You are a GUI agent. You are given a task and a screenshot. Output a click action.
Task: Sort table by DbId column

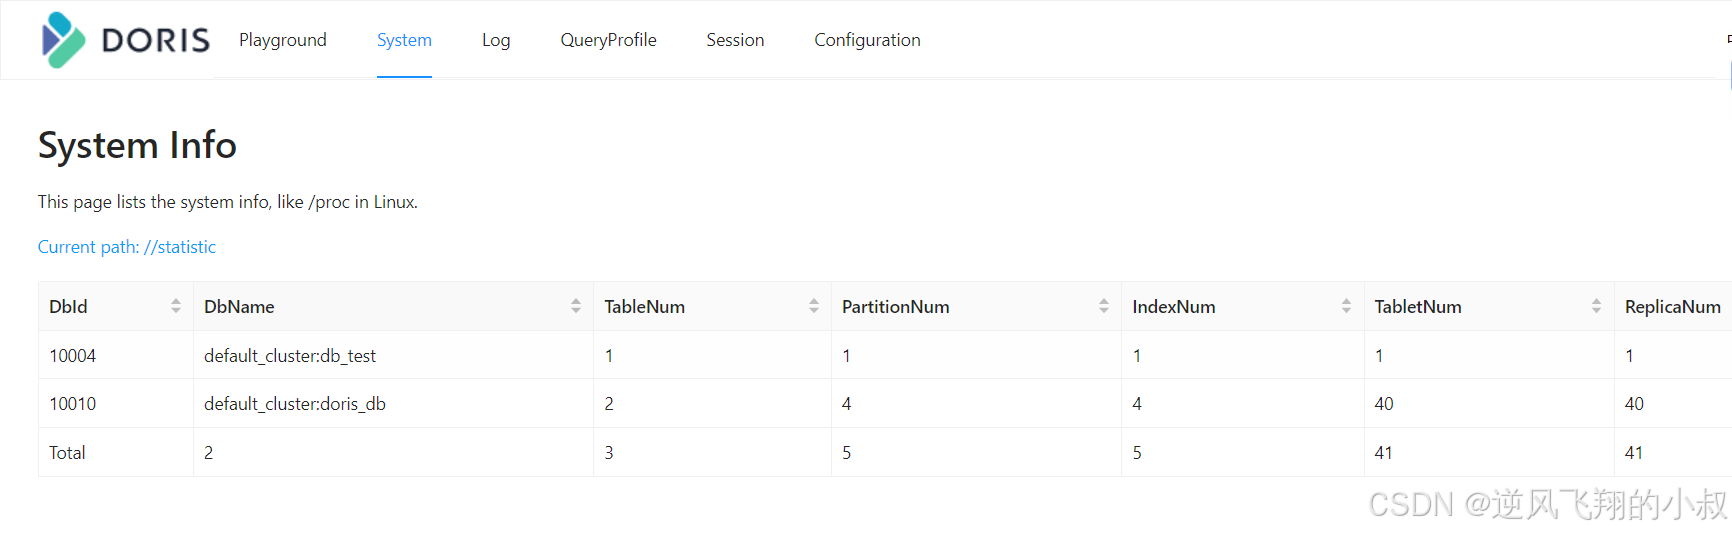[x=176, y=306]
